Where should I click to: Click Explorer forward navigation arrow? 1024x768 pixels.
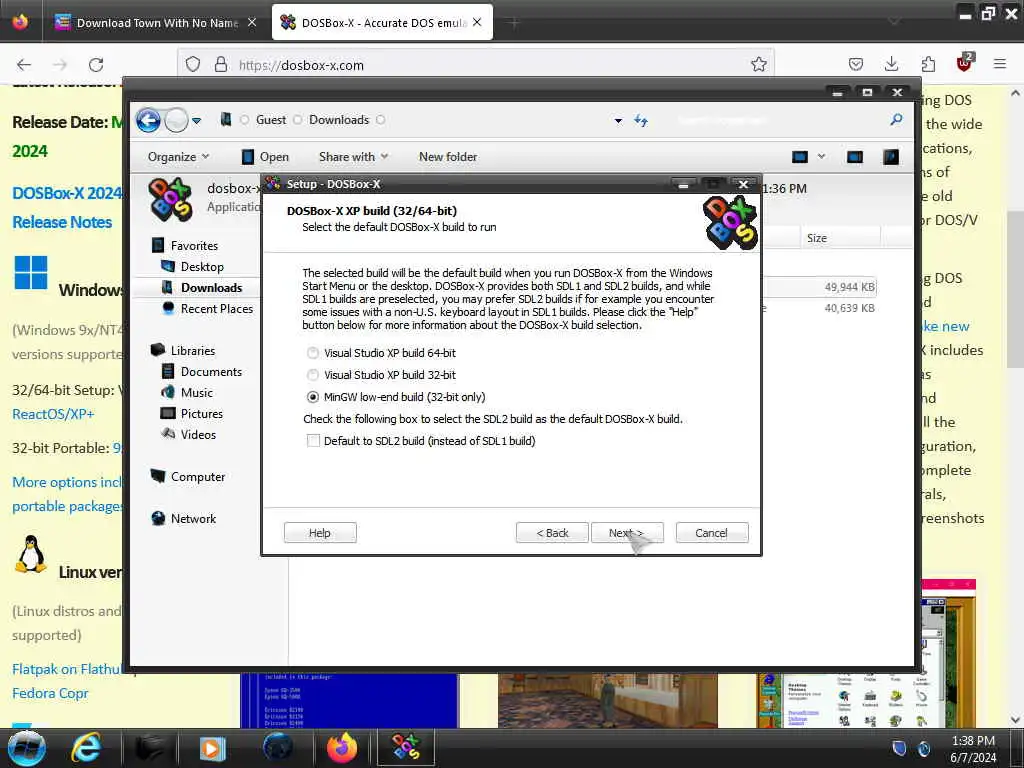[x=176, y=120]
